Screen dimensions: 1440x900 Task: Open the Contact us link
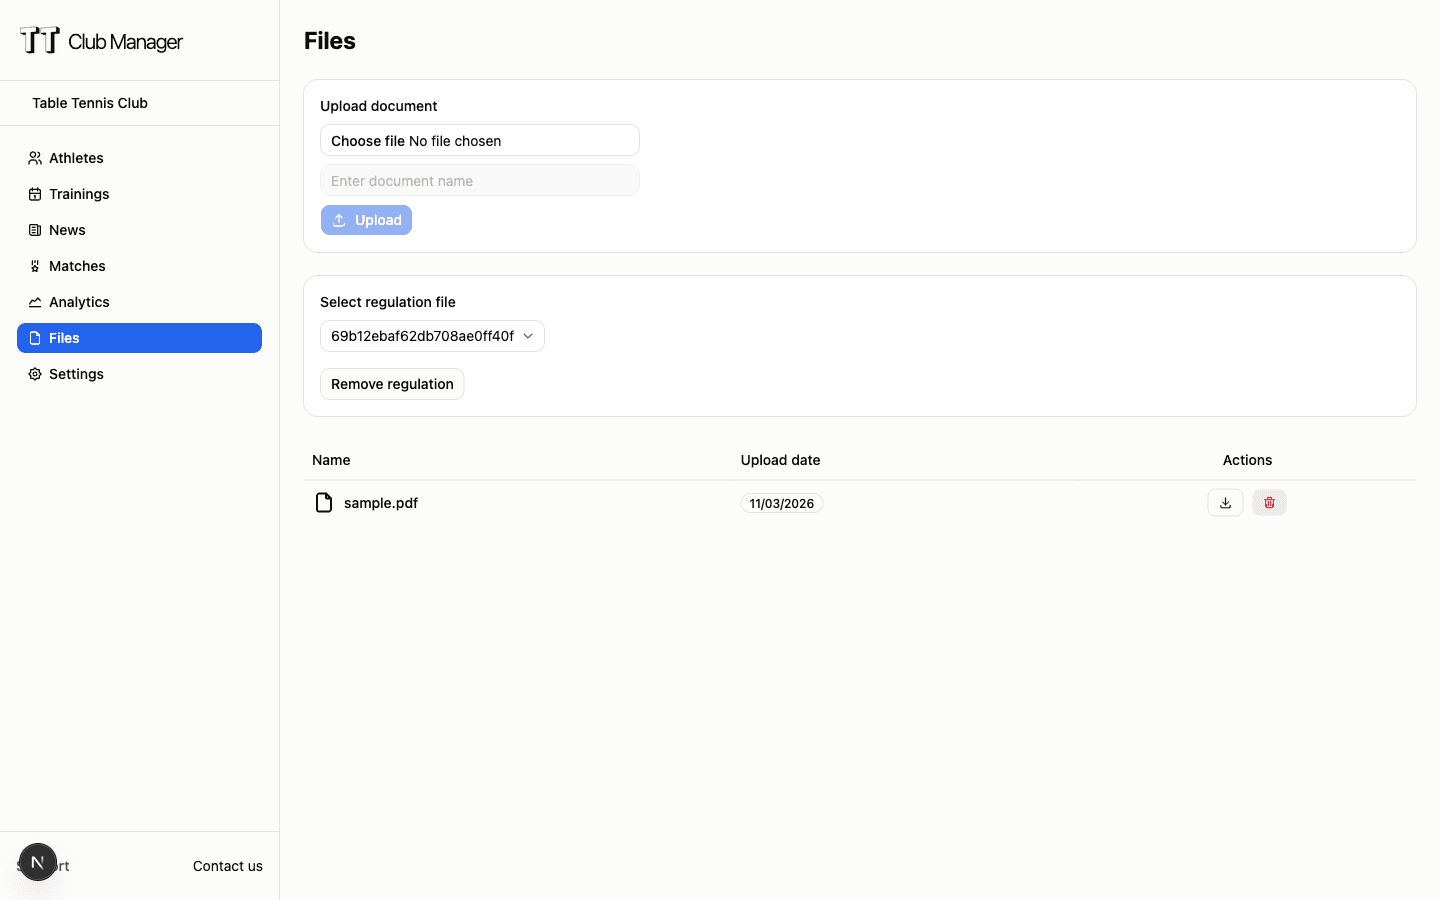pyautogui.click(x=227, y=866)
